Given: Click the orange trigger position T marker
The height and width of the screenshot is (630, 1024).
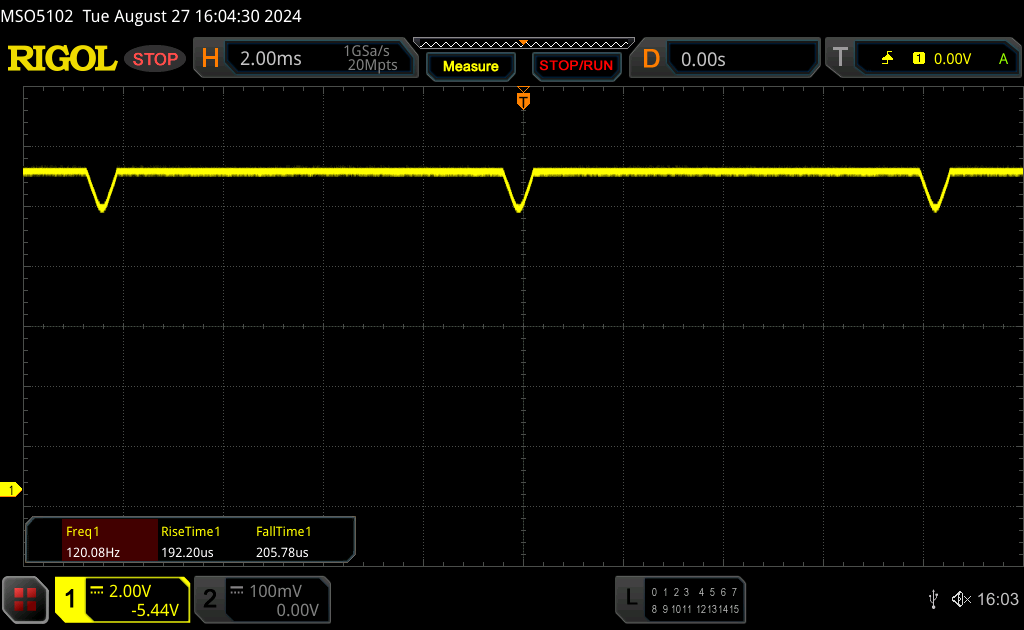Looking at the screenshot, I should [523, 99].
